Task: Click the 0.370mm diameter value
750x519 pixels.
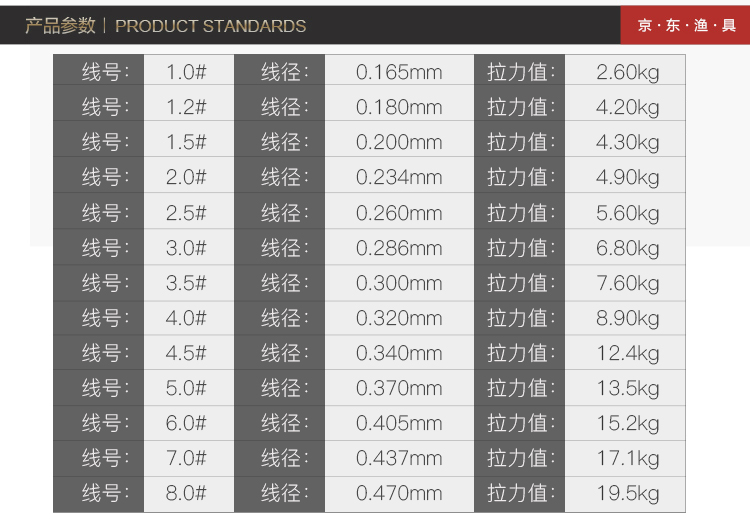Action: (x=399, y=388)
